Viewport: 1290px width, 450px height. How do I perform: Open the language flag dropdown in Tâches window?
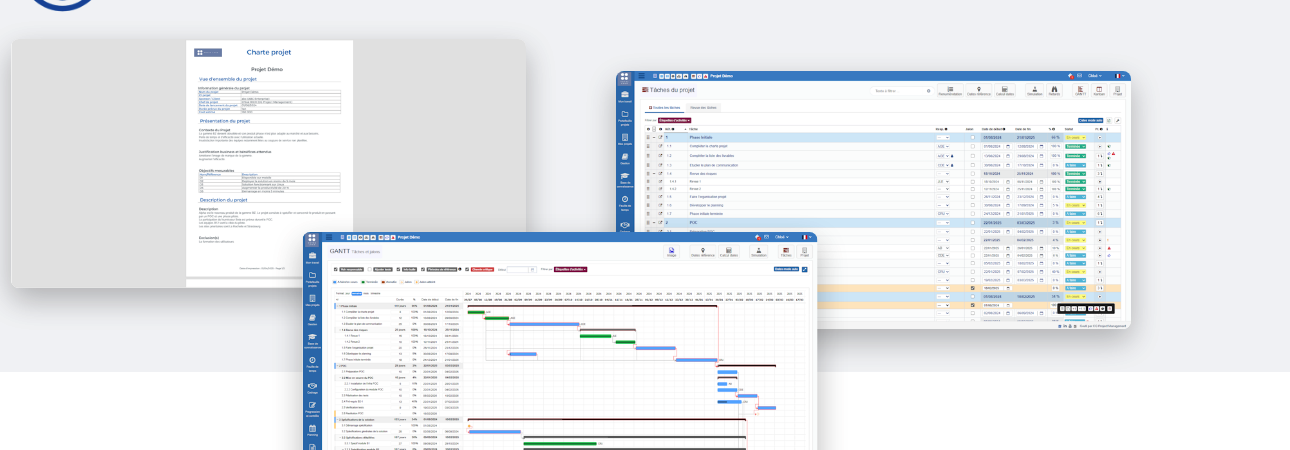point(1119,76)
